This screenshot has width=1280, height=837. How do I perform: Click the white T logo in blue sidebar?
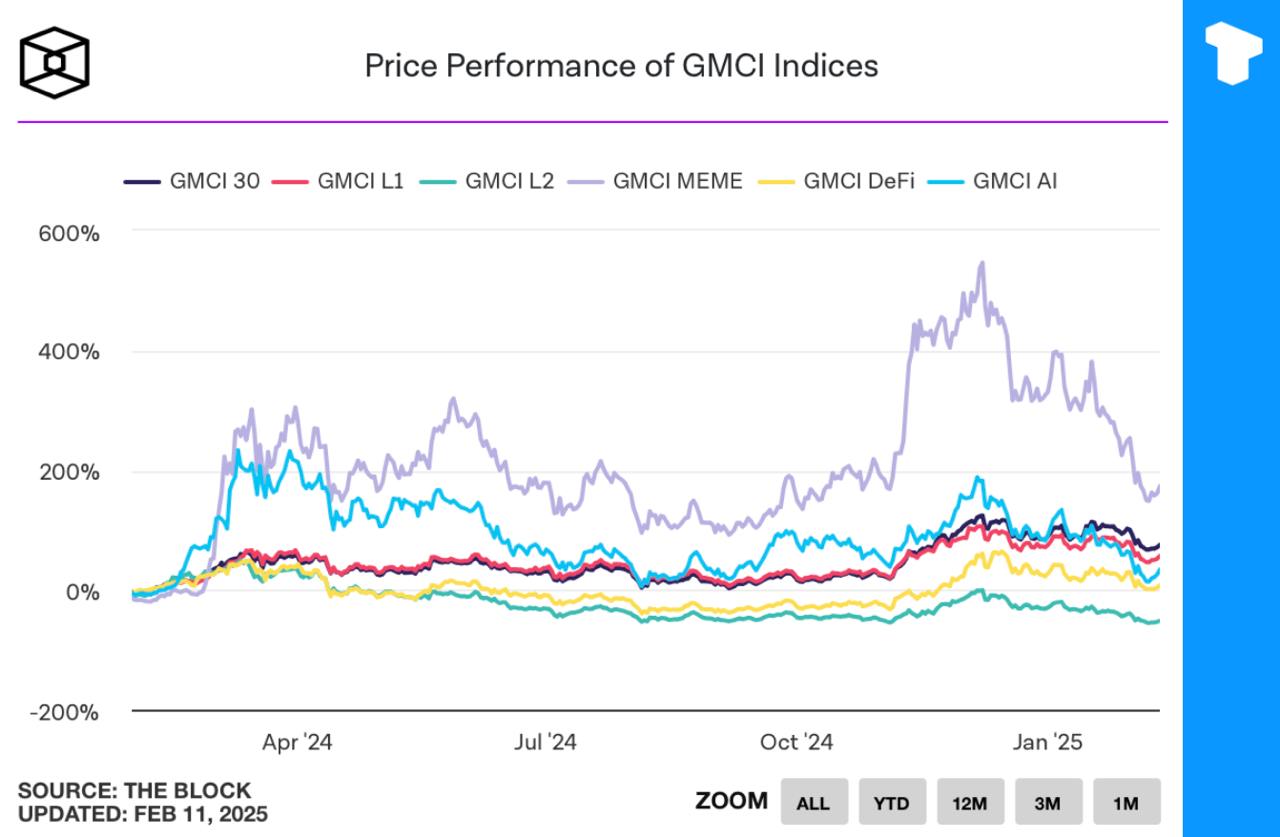coord(1233,50)
